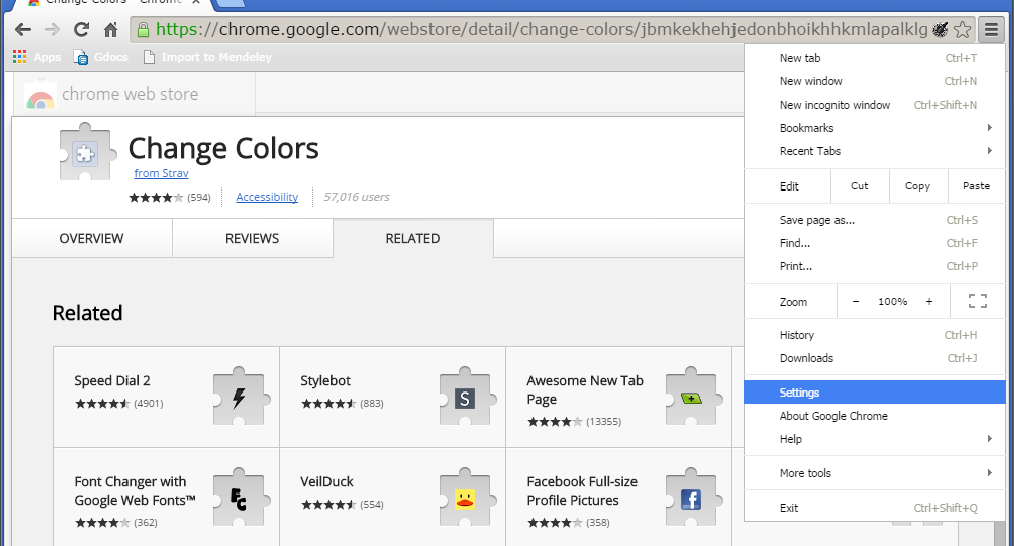The height and width of the screenshot is (546, 1014).
Task: Click the address bar URL field
Action: coord(540,30)
